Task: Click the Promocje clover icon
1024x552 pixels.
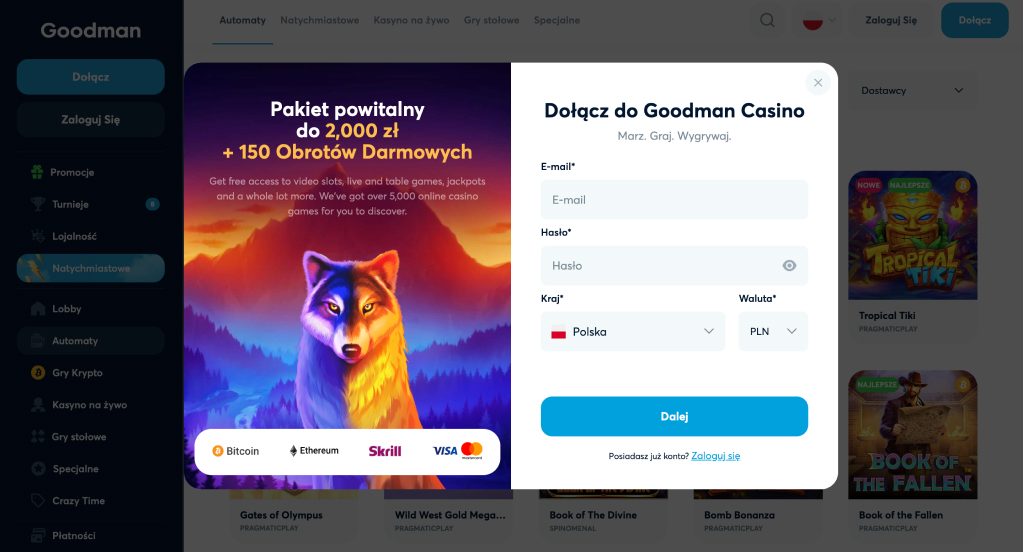Action: pyautogui.click(x=38, y=173)
